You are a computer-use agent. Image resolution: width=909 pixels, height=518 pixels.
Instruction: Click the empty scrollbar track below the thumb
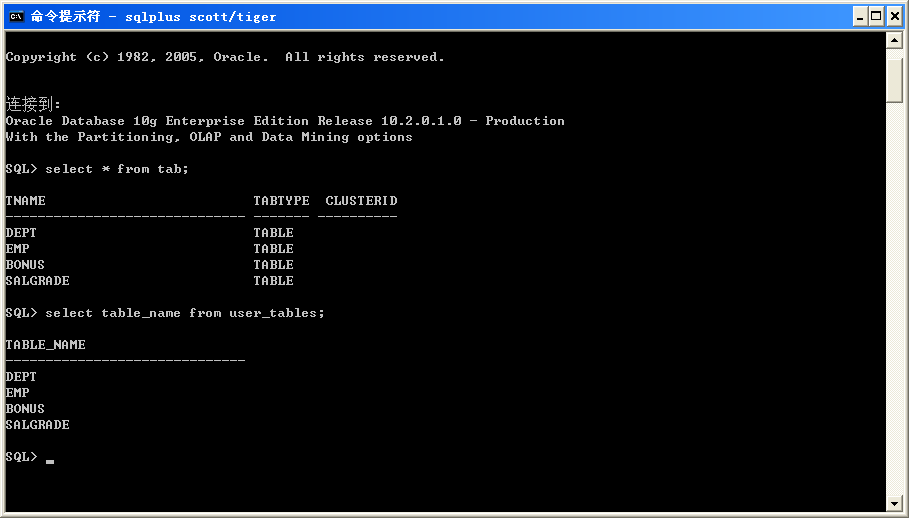point(895,300)
